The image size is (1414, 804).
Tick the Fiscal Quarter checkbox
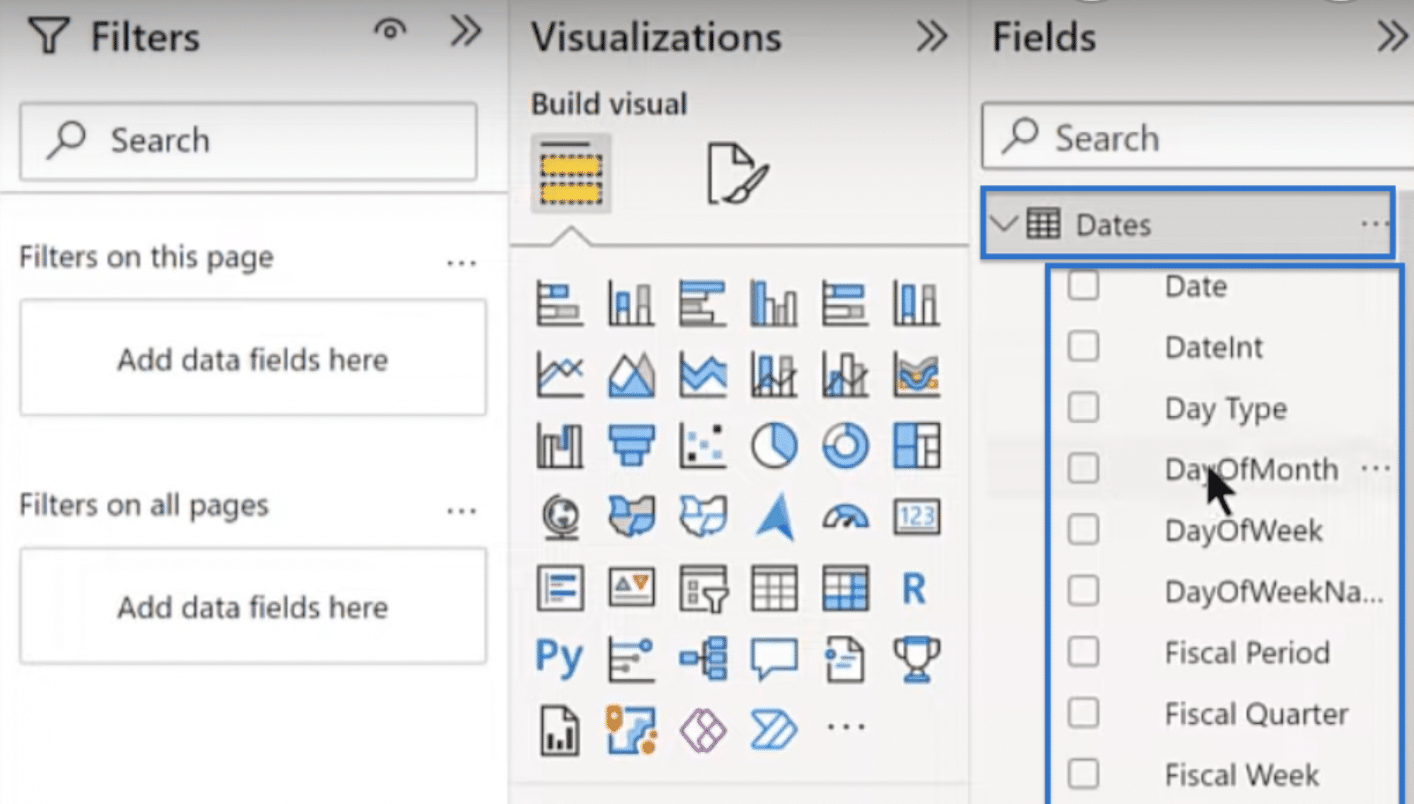pyautogui.click(x=1083, y=713)
